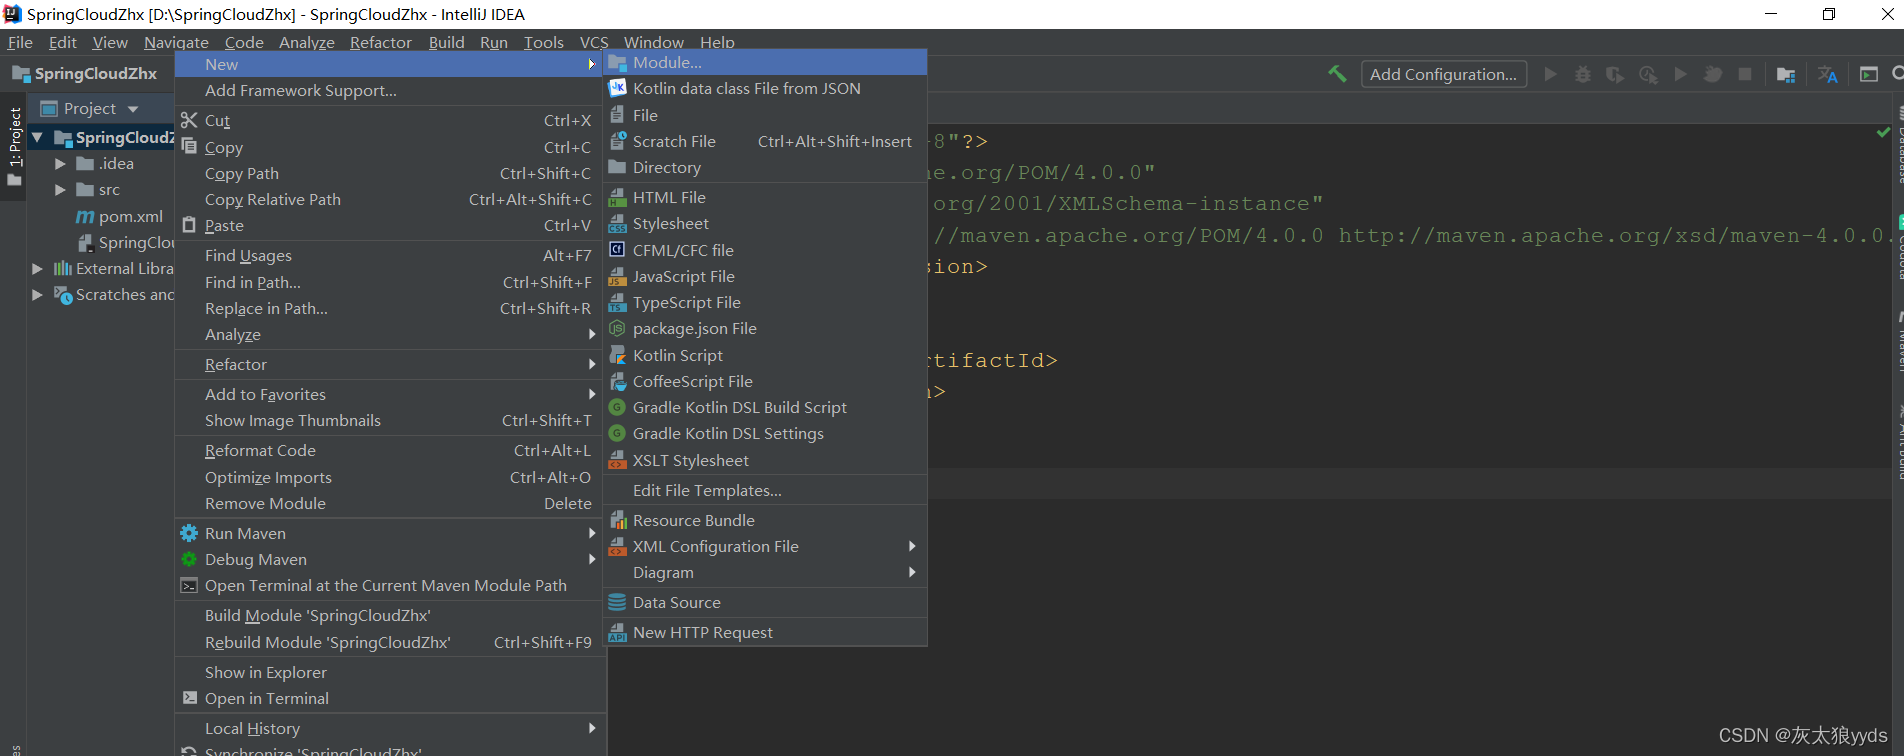Image resolution: width=1904 pixels, height=756 pixels.
Task: Click the Paste clipboard icon
Action: [189, 225]
